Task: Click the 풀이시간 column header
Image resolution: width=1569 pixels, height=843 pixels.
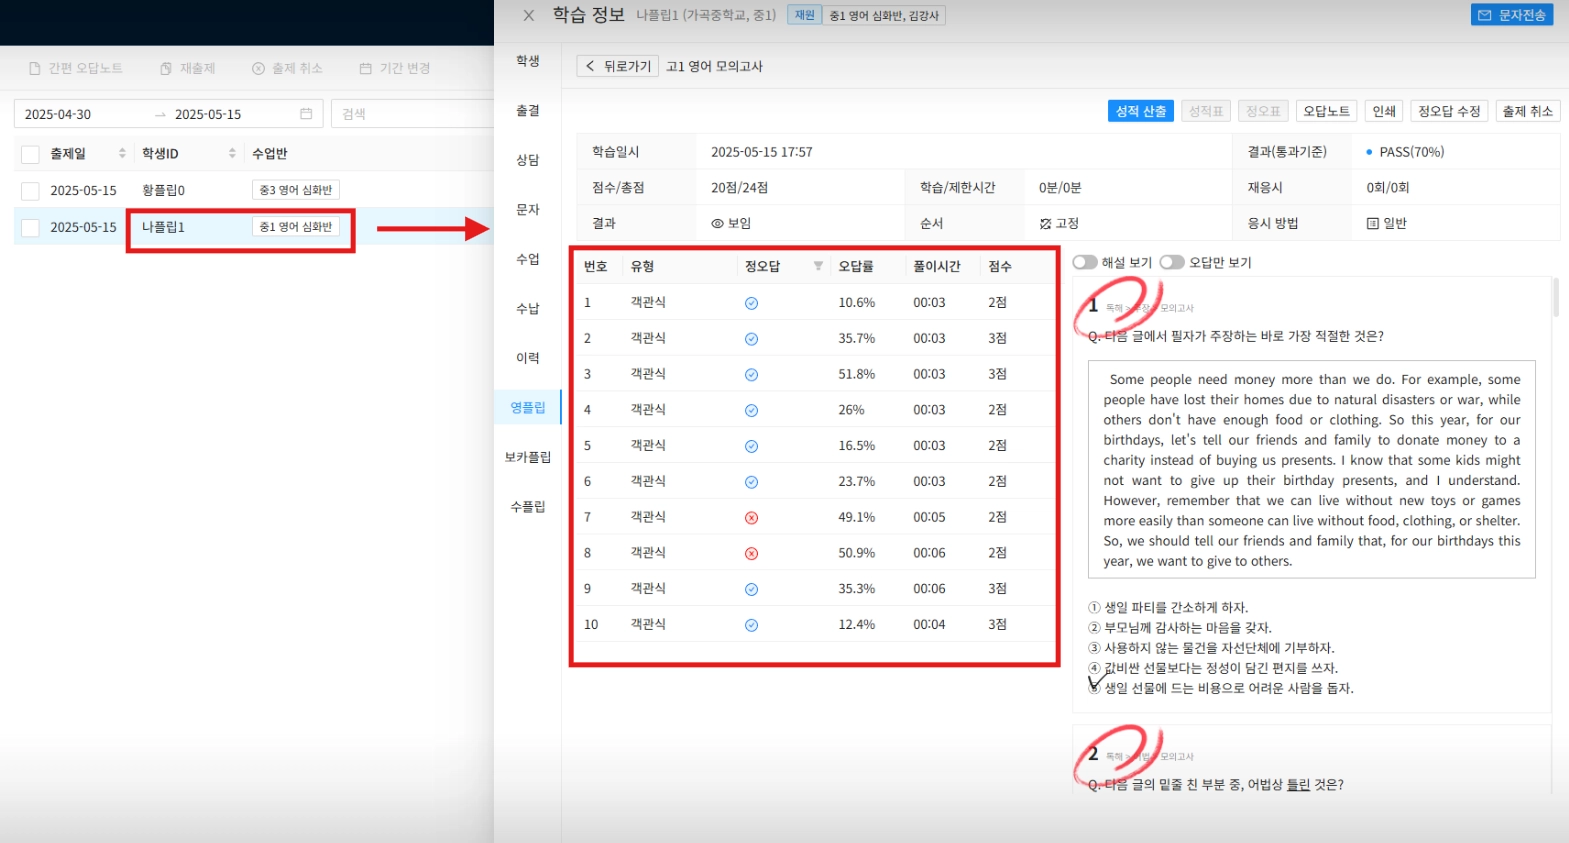Action: [936, 266]
